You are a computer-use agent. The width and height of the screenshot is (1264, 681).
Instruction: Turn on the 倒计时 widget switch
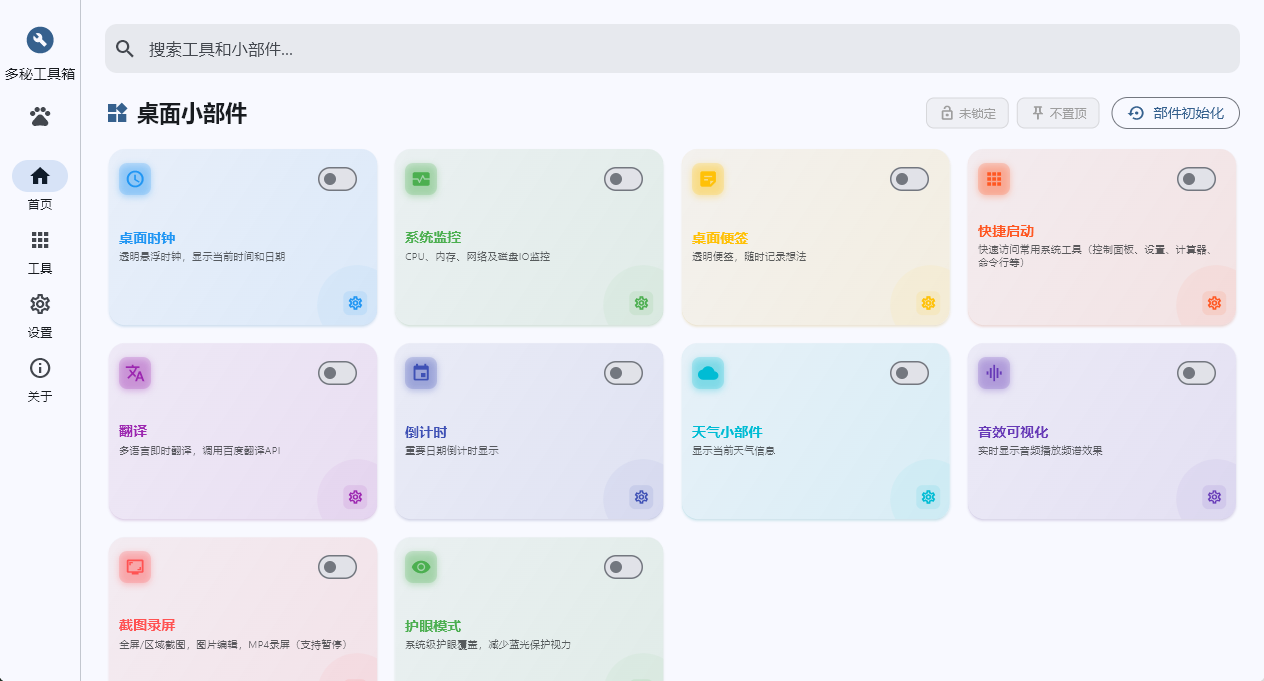624,373
